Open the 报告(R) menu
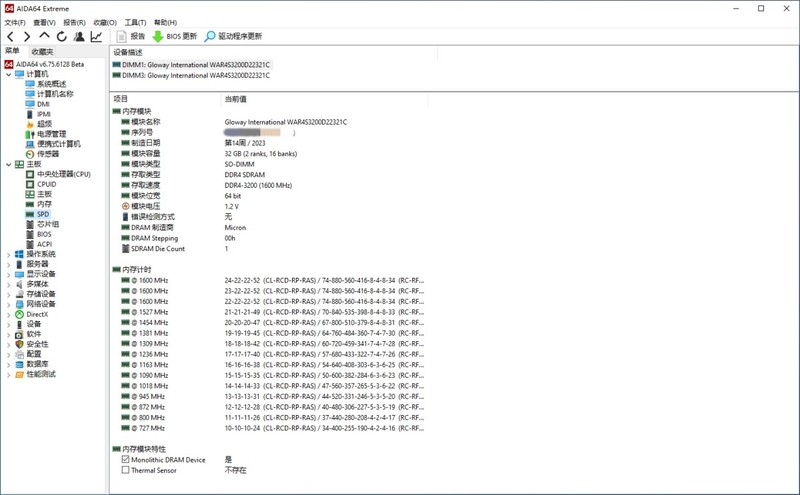 [74, 22]
